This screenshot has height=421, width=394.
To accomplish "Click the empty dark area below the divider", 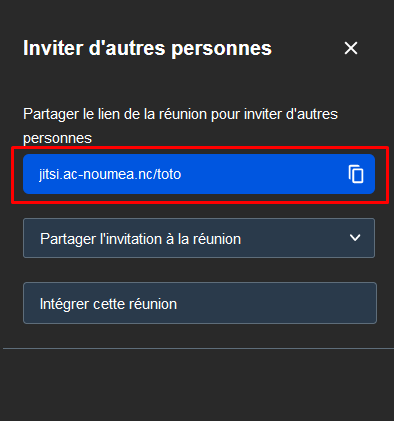I will (198, 385).
